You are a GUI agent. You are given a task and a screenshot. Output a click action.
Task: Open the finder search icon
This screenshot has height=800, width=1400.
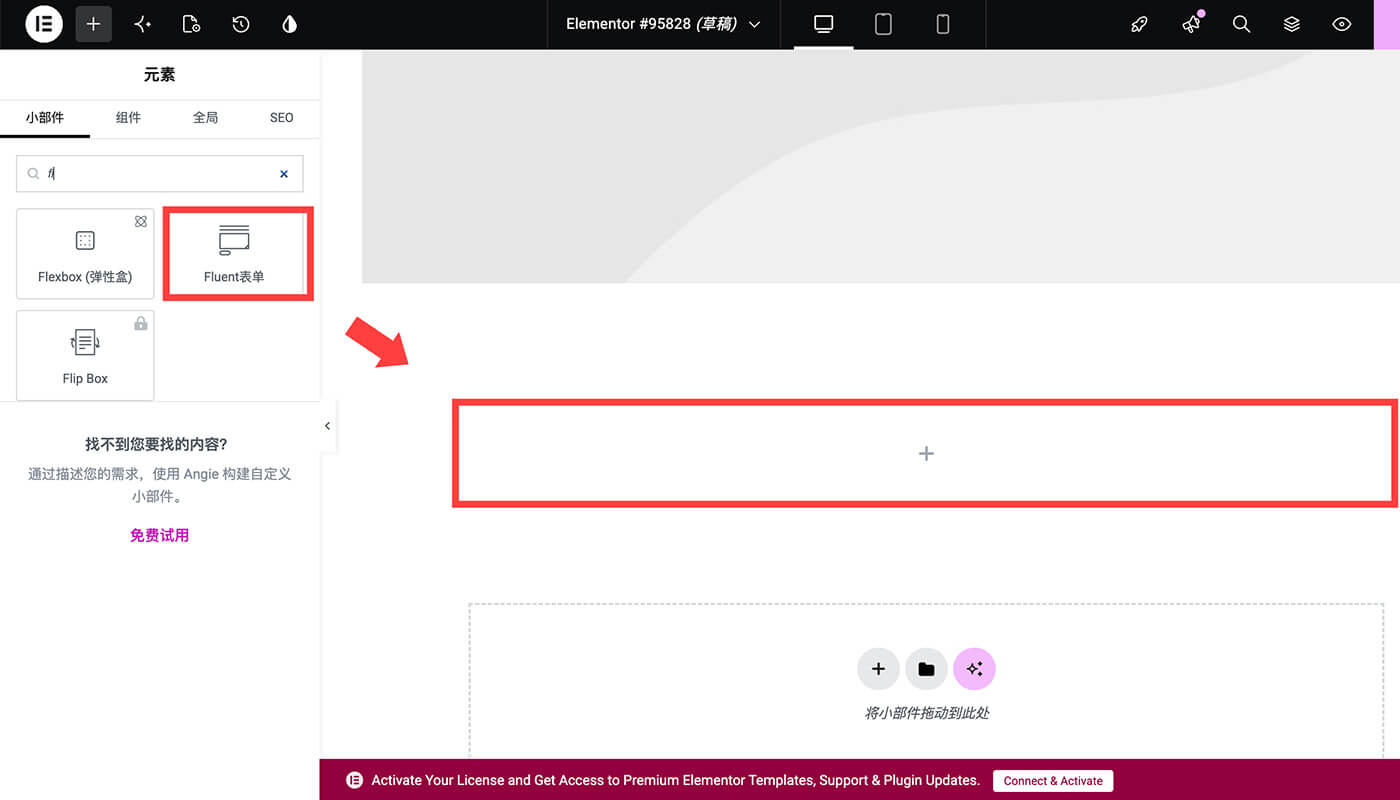click(x=1241, y=24)
